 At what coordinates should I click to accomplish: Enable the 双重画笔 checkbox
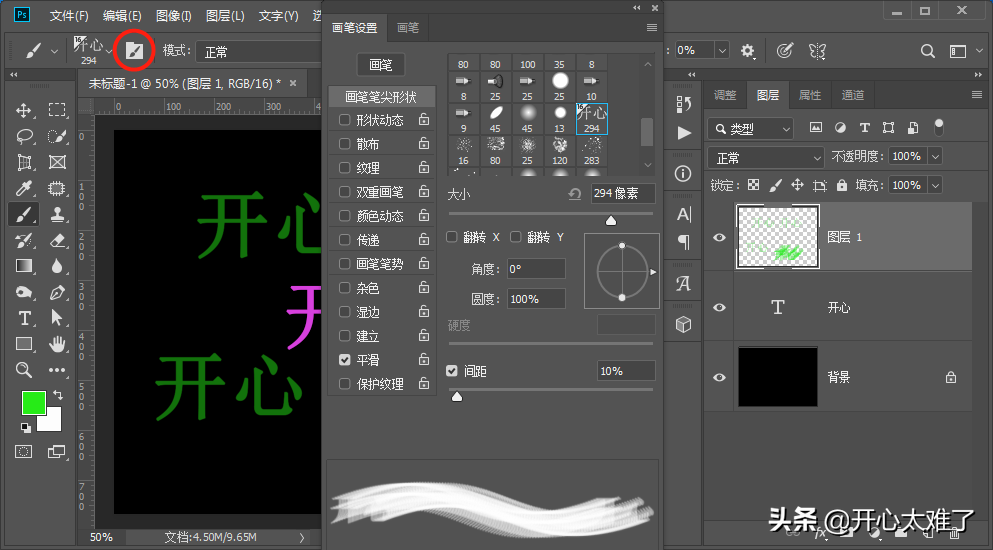345,192
